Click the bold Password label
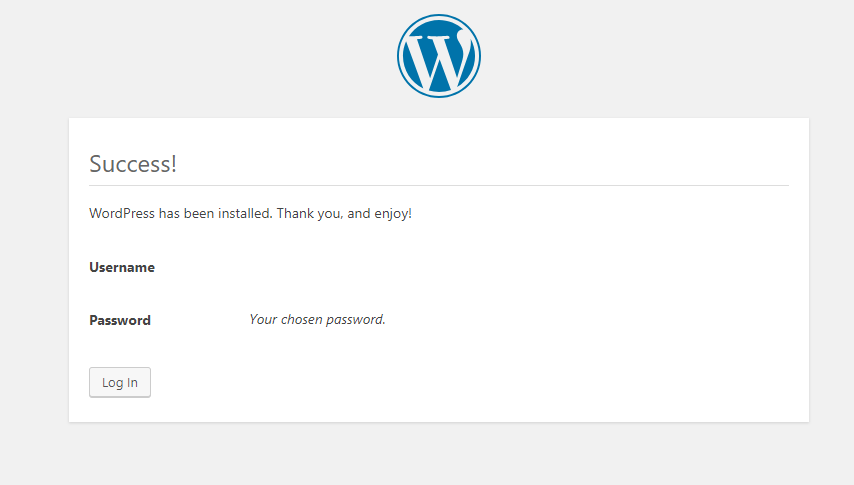 tap(120, 320)
